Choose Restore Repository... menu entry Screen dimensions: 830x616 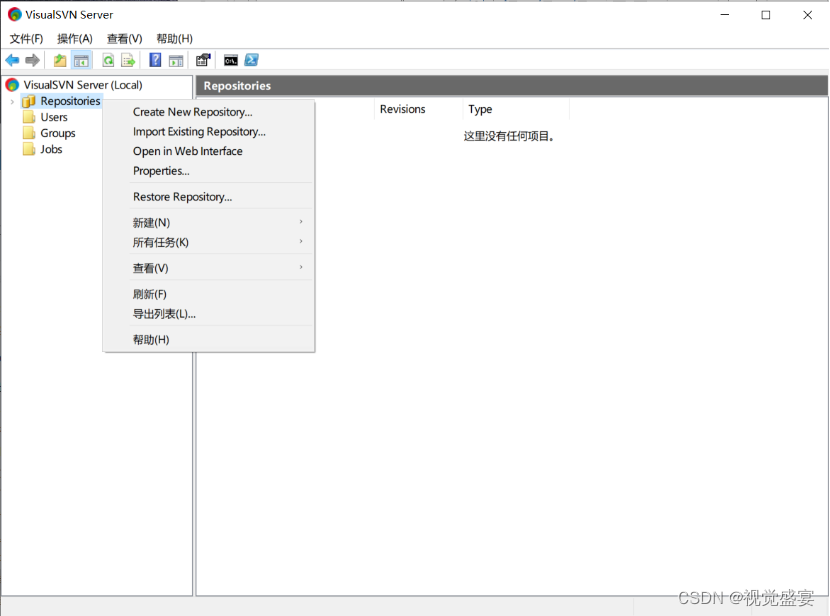[209, 196]
